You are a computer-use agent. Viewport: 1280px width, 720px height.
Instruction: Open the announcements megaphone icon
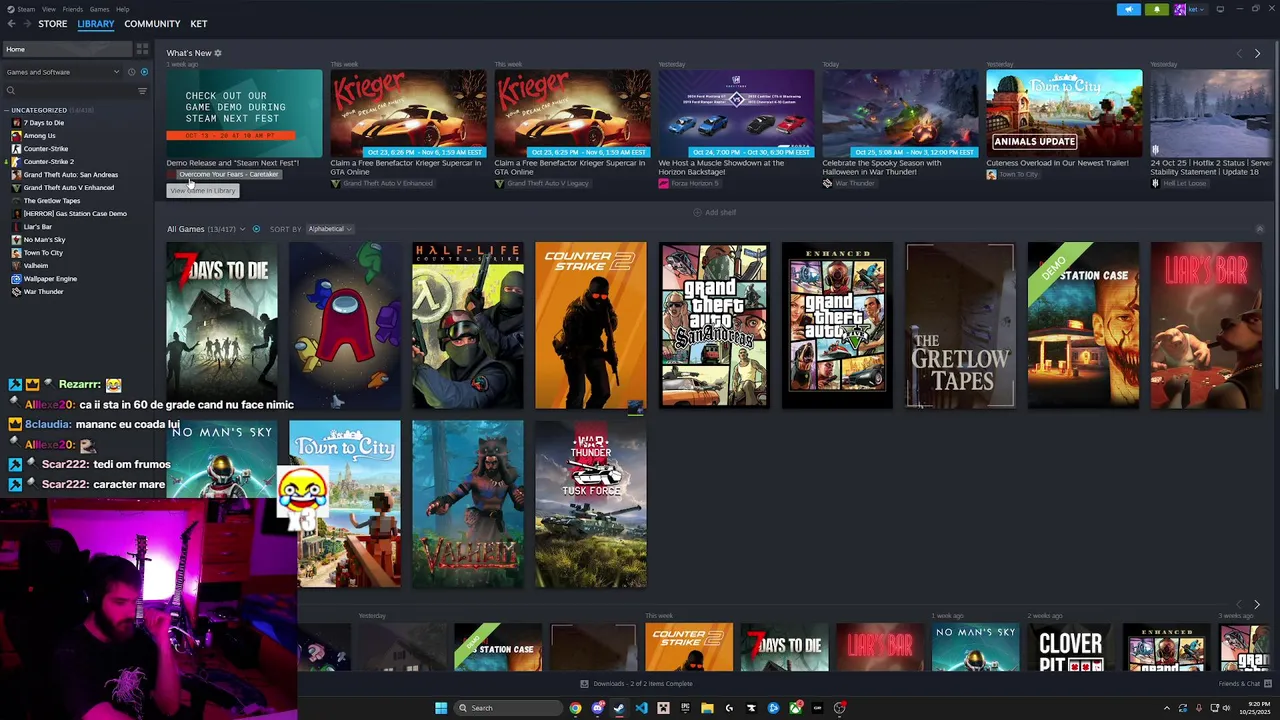pyautogui.click(x=1128, y=9)
